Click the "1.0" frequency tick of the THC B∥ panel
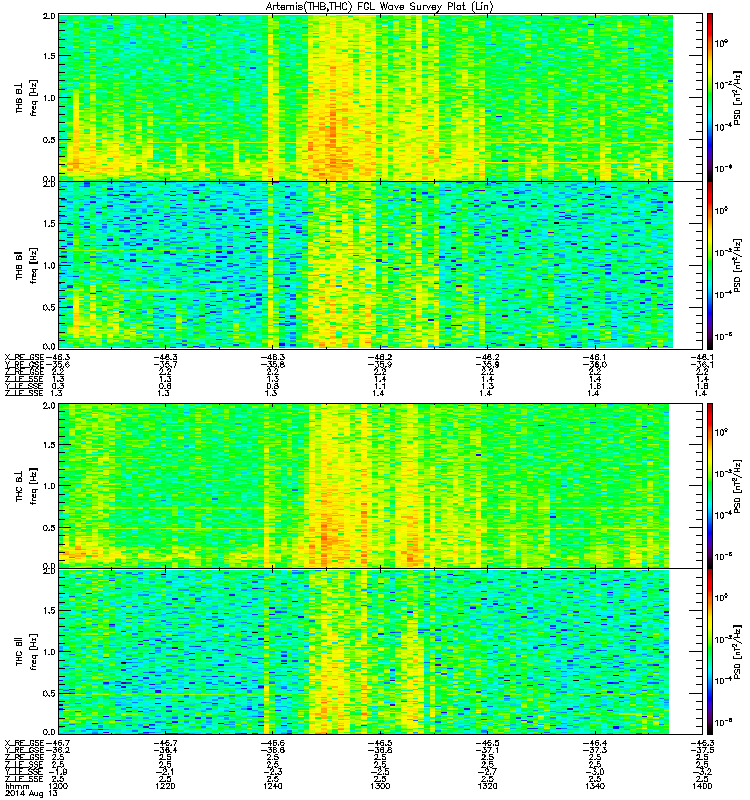Image resolution: width=750 pixels, height=800 pixels. (49, 652)
